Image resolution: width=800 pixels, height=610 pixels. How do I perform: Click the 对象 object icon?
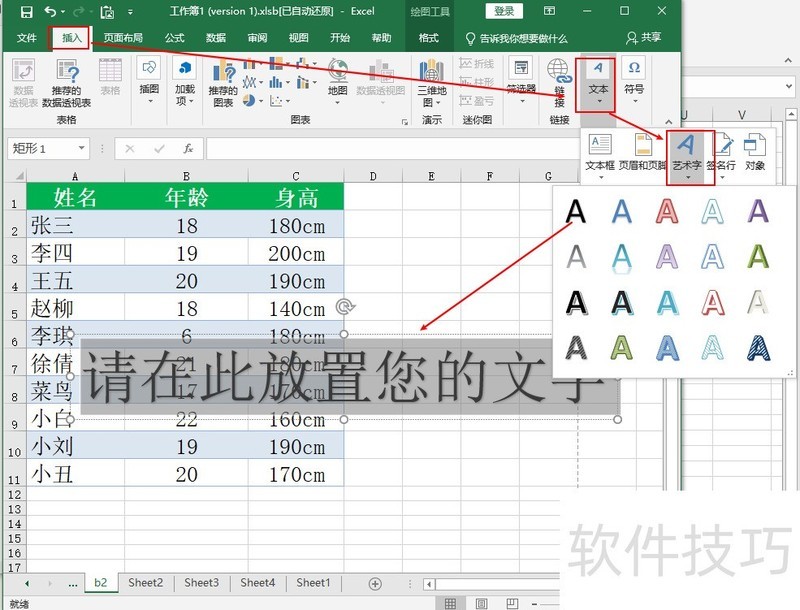(x=755, y=152)
